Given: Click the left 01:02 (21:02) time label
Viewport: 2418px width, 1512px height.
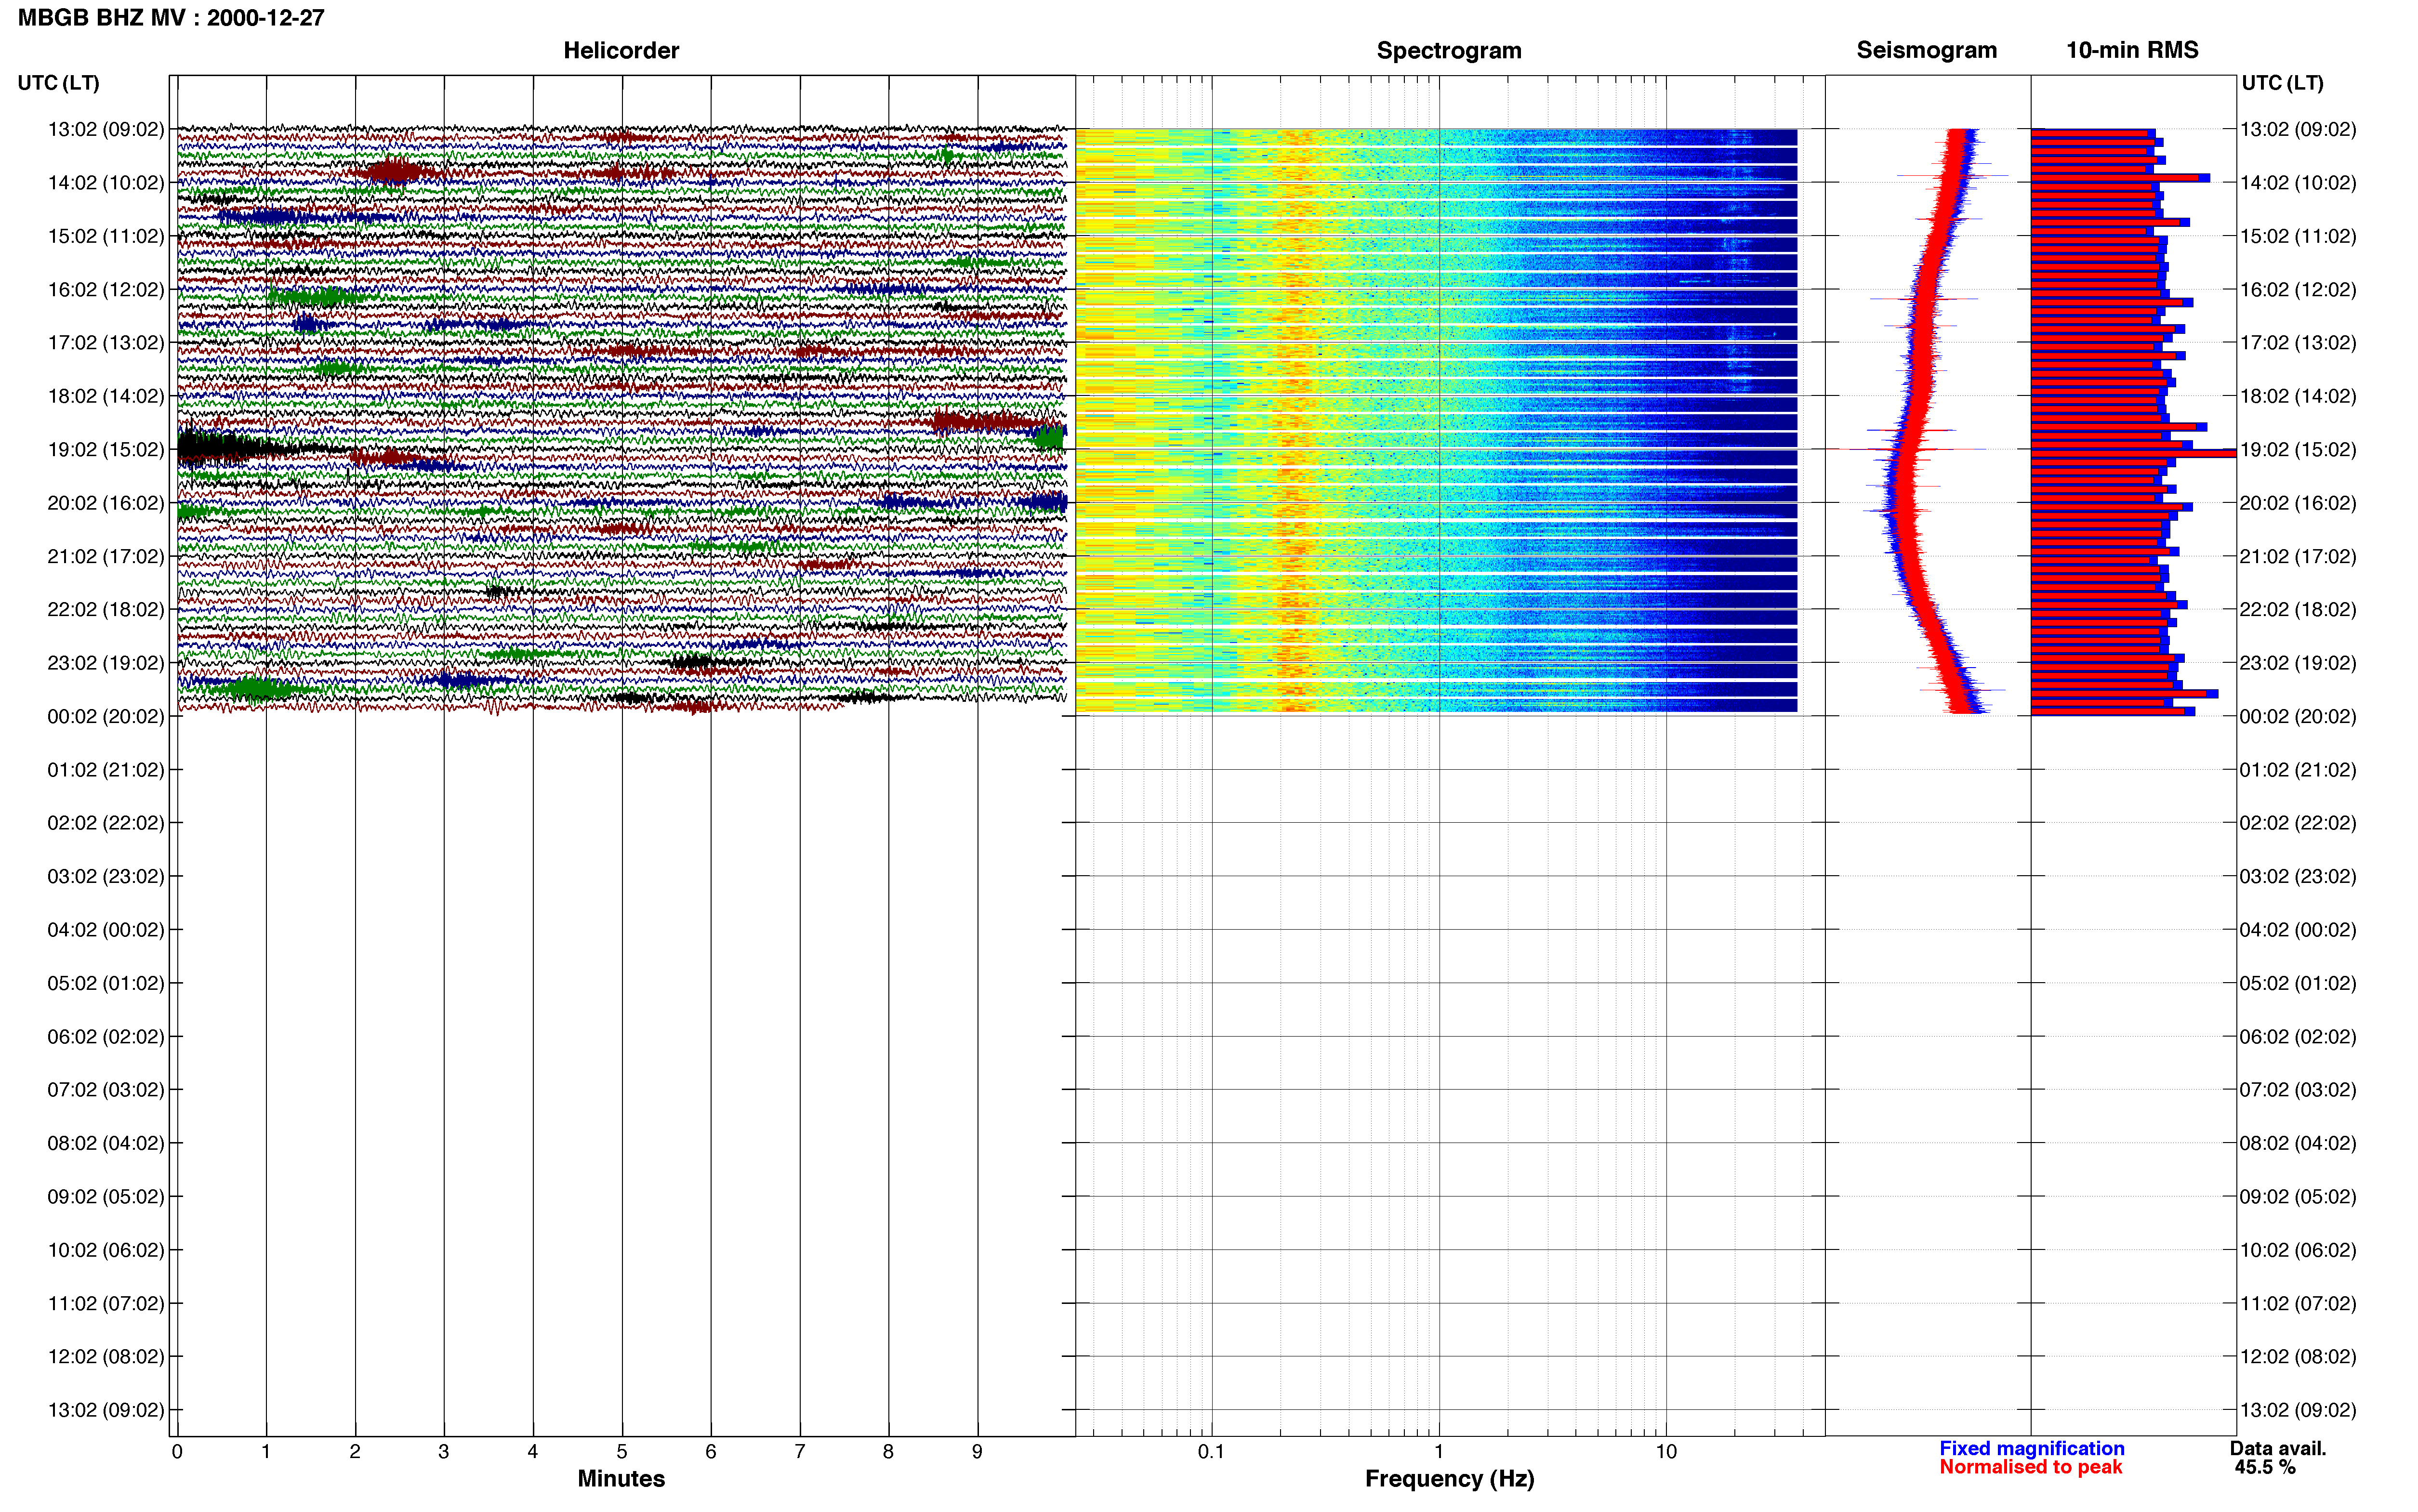Looking at the screenshot, I should click(106, 770).
